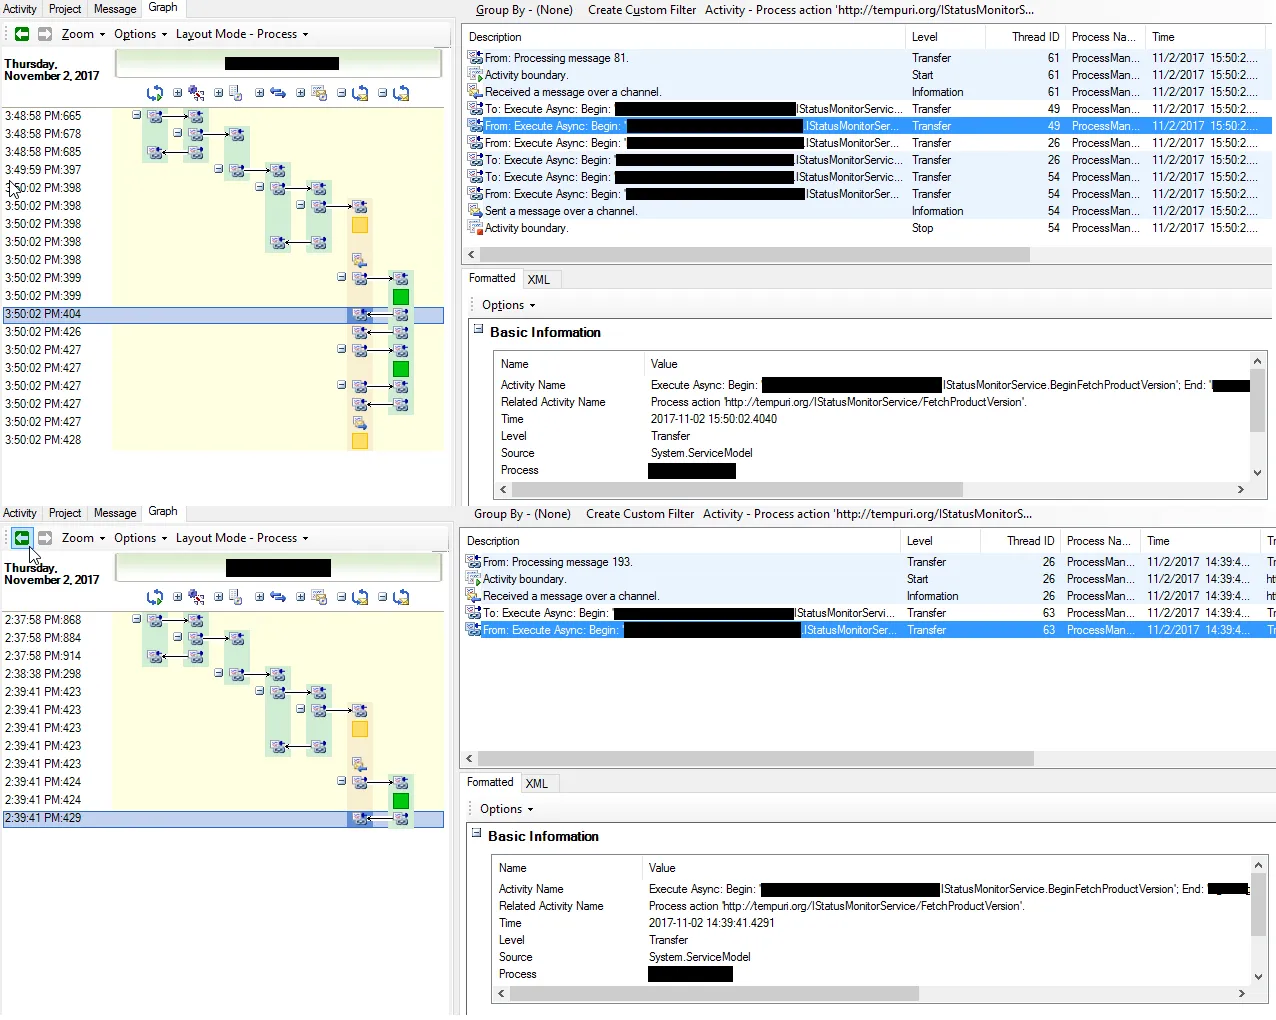Viewport: 1276px width, 1020px height.
Task: Click the Activity - Process action button, top window
Action: pyautogui.click(x=869, y=10)
